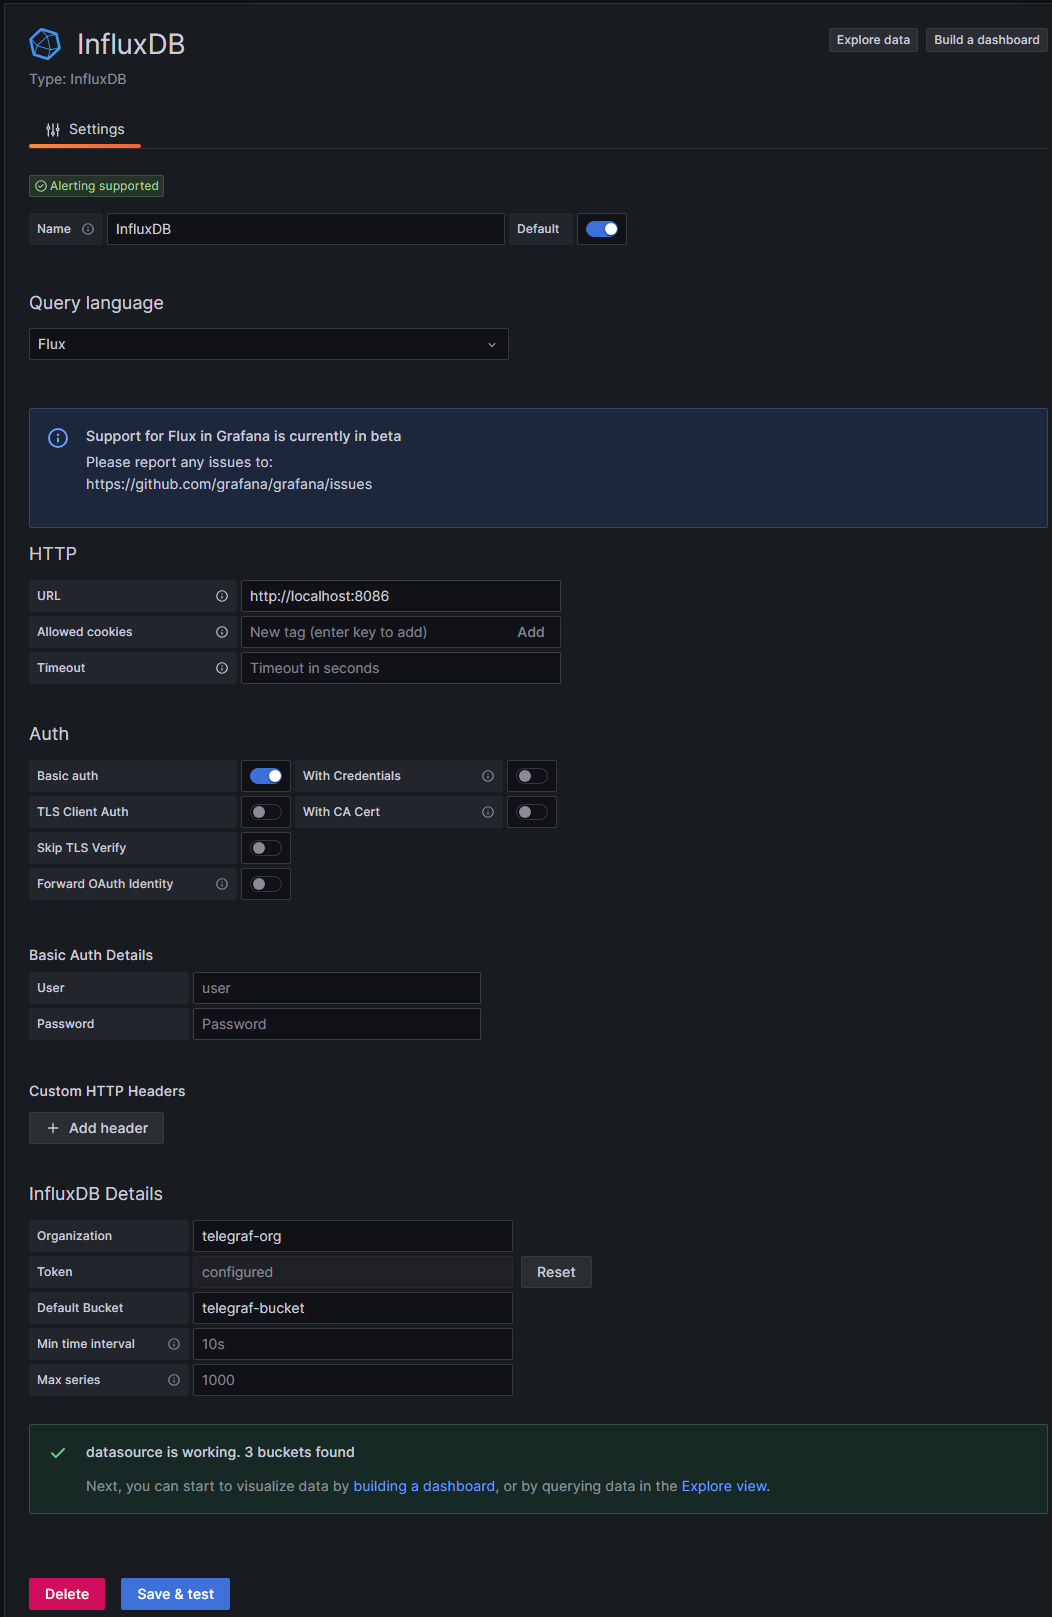
Task: Click the Add header button
Action: click(x=97, y=1128)
